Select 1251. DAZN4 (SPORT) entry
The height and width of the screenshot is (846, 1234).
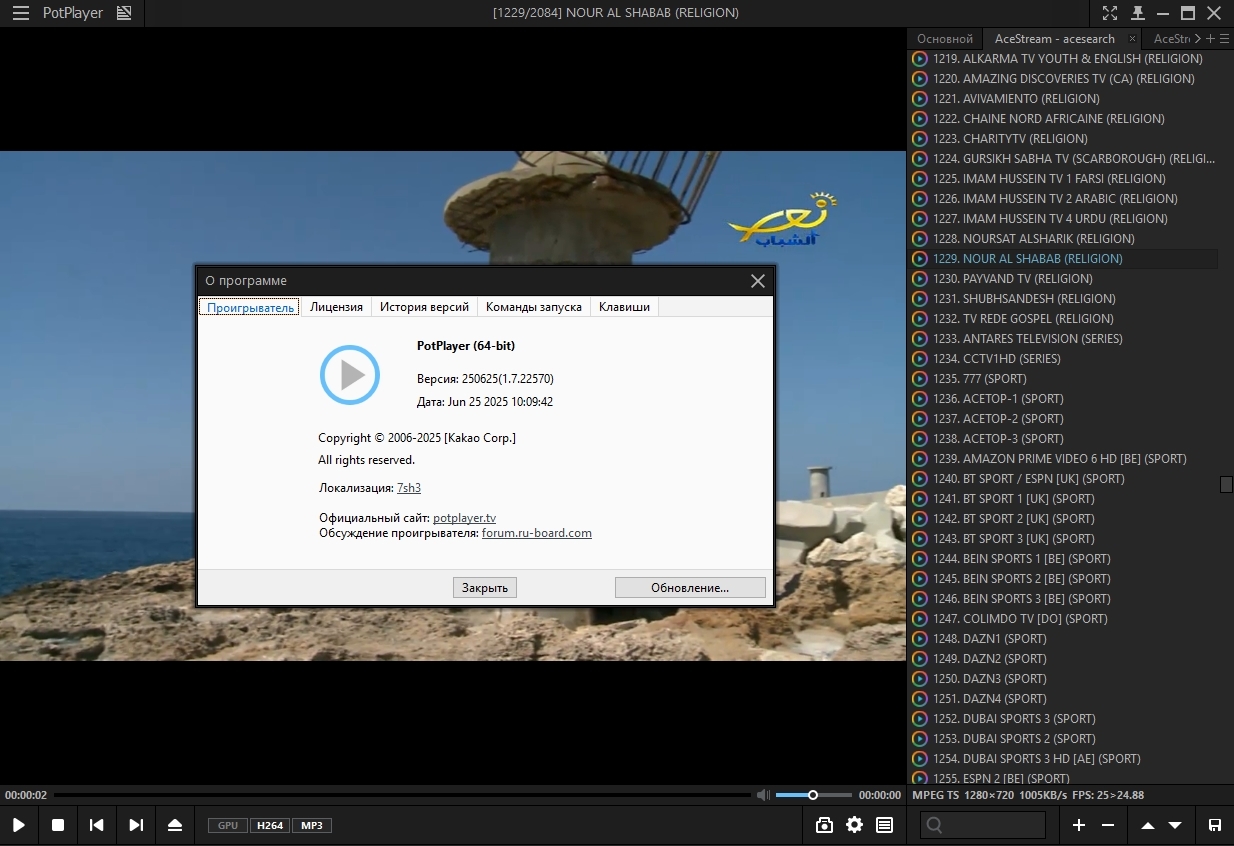tap(1064, 699)
